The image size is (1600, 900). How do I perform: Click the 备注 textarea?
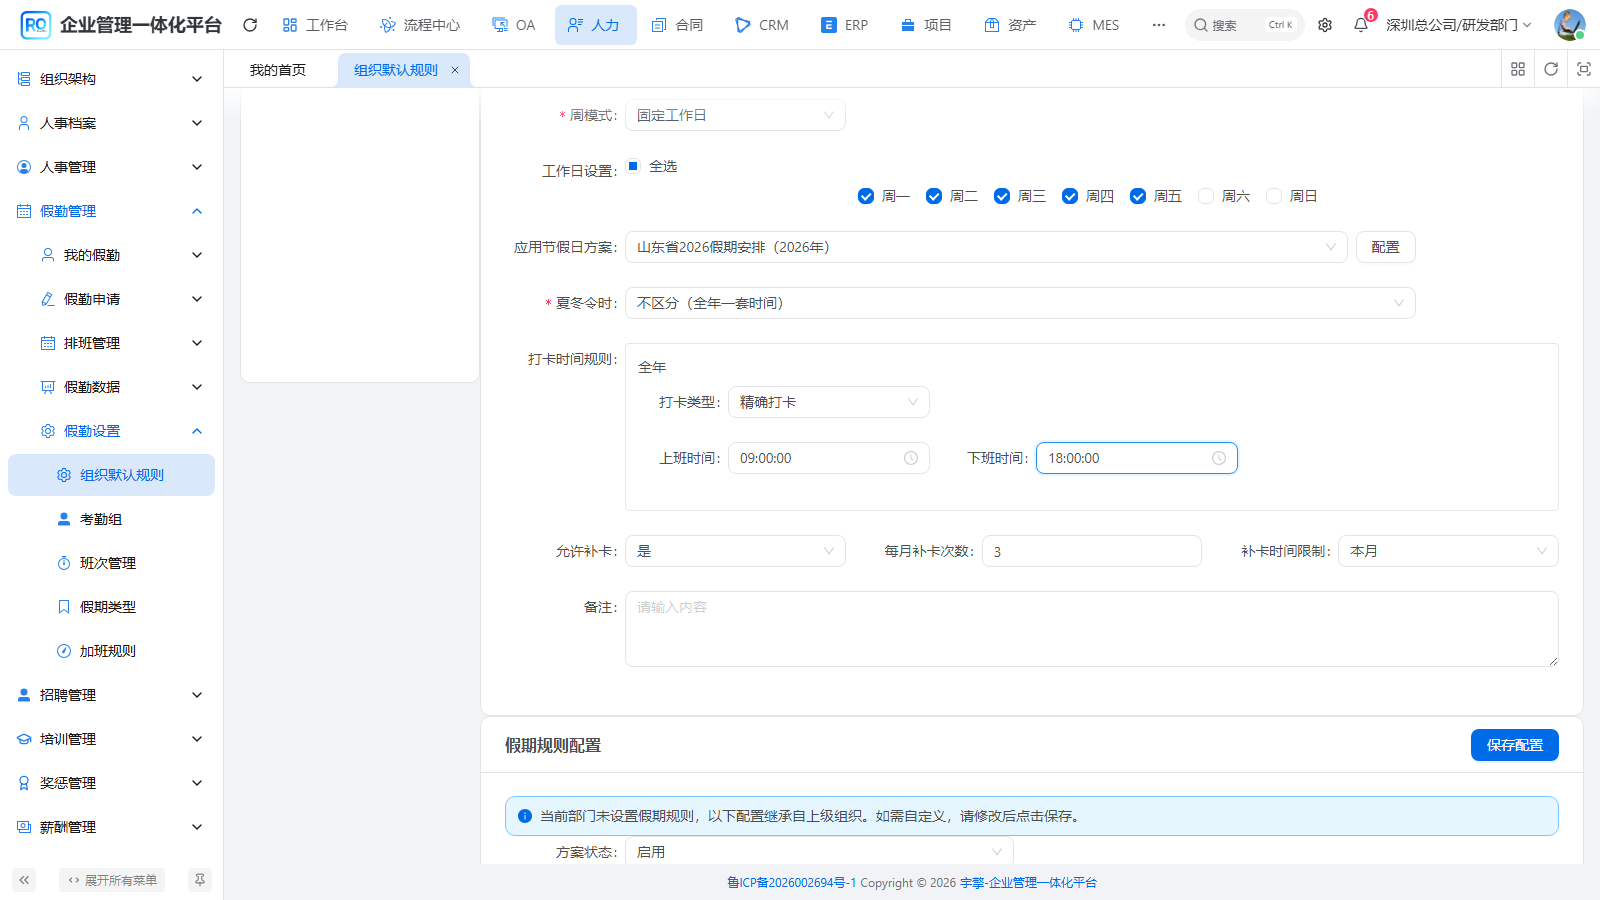coord(1092,629)
